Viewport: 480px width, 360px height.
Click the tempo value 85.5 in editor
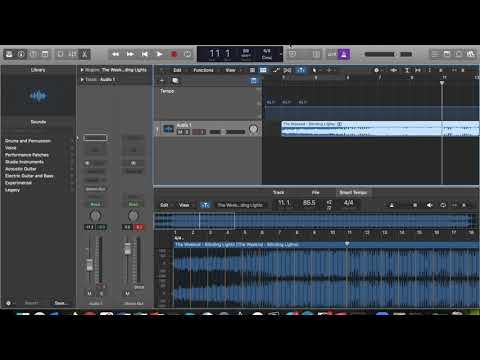point(309,203)
